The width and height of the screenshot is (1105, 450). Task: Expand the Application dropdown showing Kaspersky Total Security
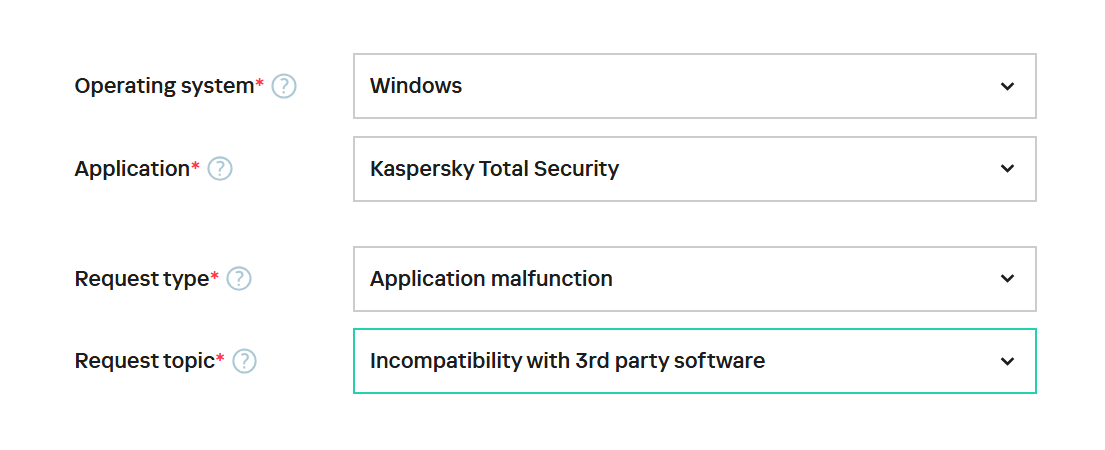(x=680, y=169)
